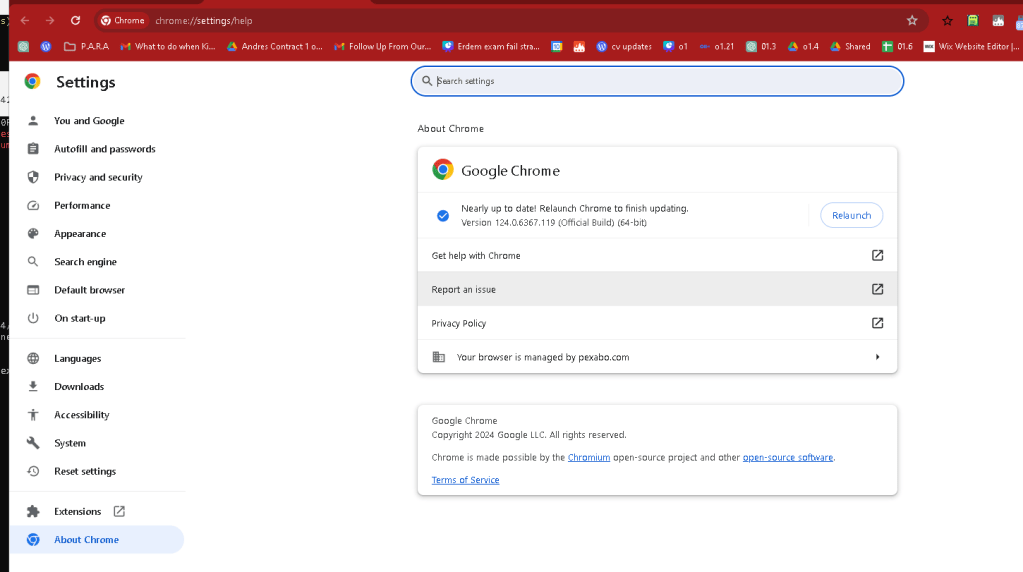
Task: Click the browser Forward arrow
Action: [50, 21]
